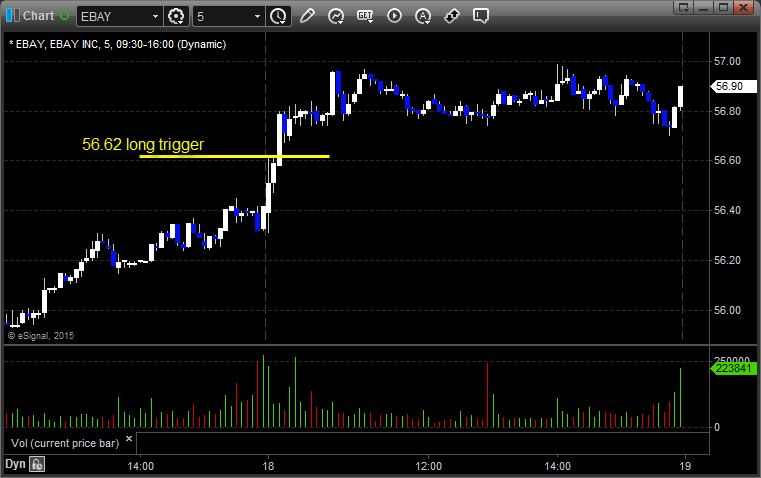This screenshot has width=761, height=478.
Task: Click the 12:00 time axis label
Action: click(429, 466)
